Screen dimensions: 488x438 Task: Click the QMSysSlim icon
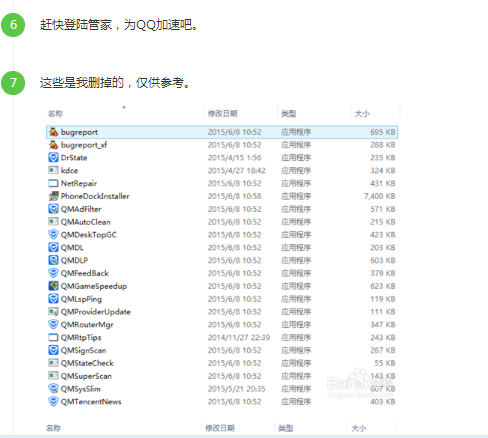point(53,389)
